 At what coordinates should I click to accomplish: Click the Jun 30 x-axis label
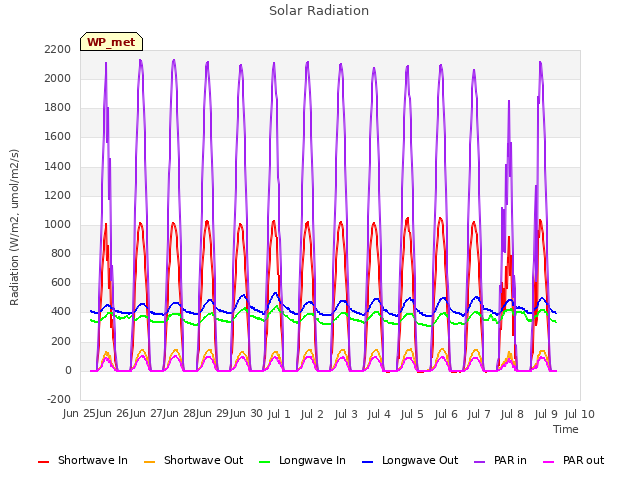(246, 414)
